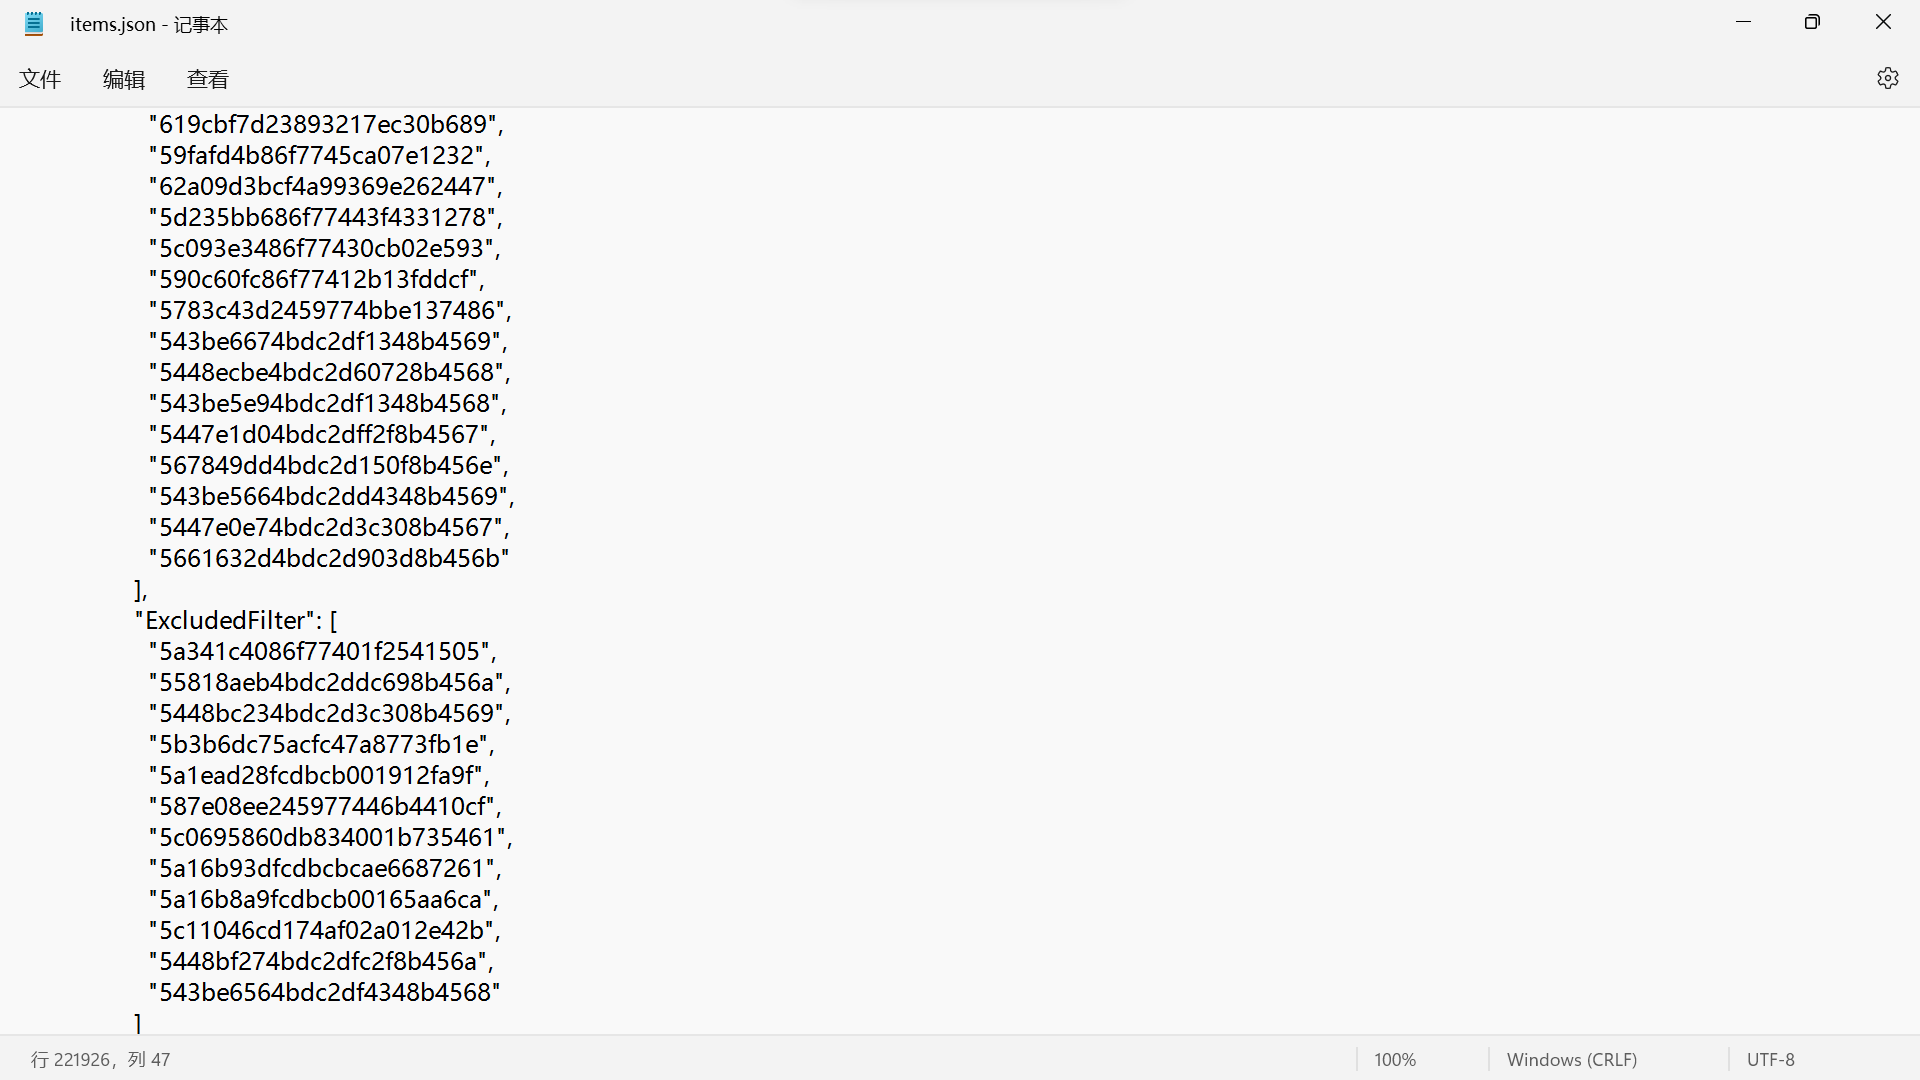Open the settings gear icon
Image resolution: width=1920 pixels, height=1080 pixels.
click(1887, 78)
